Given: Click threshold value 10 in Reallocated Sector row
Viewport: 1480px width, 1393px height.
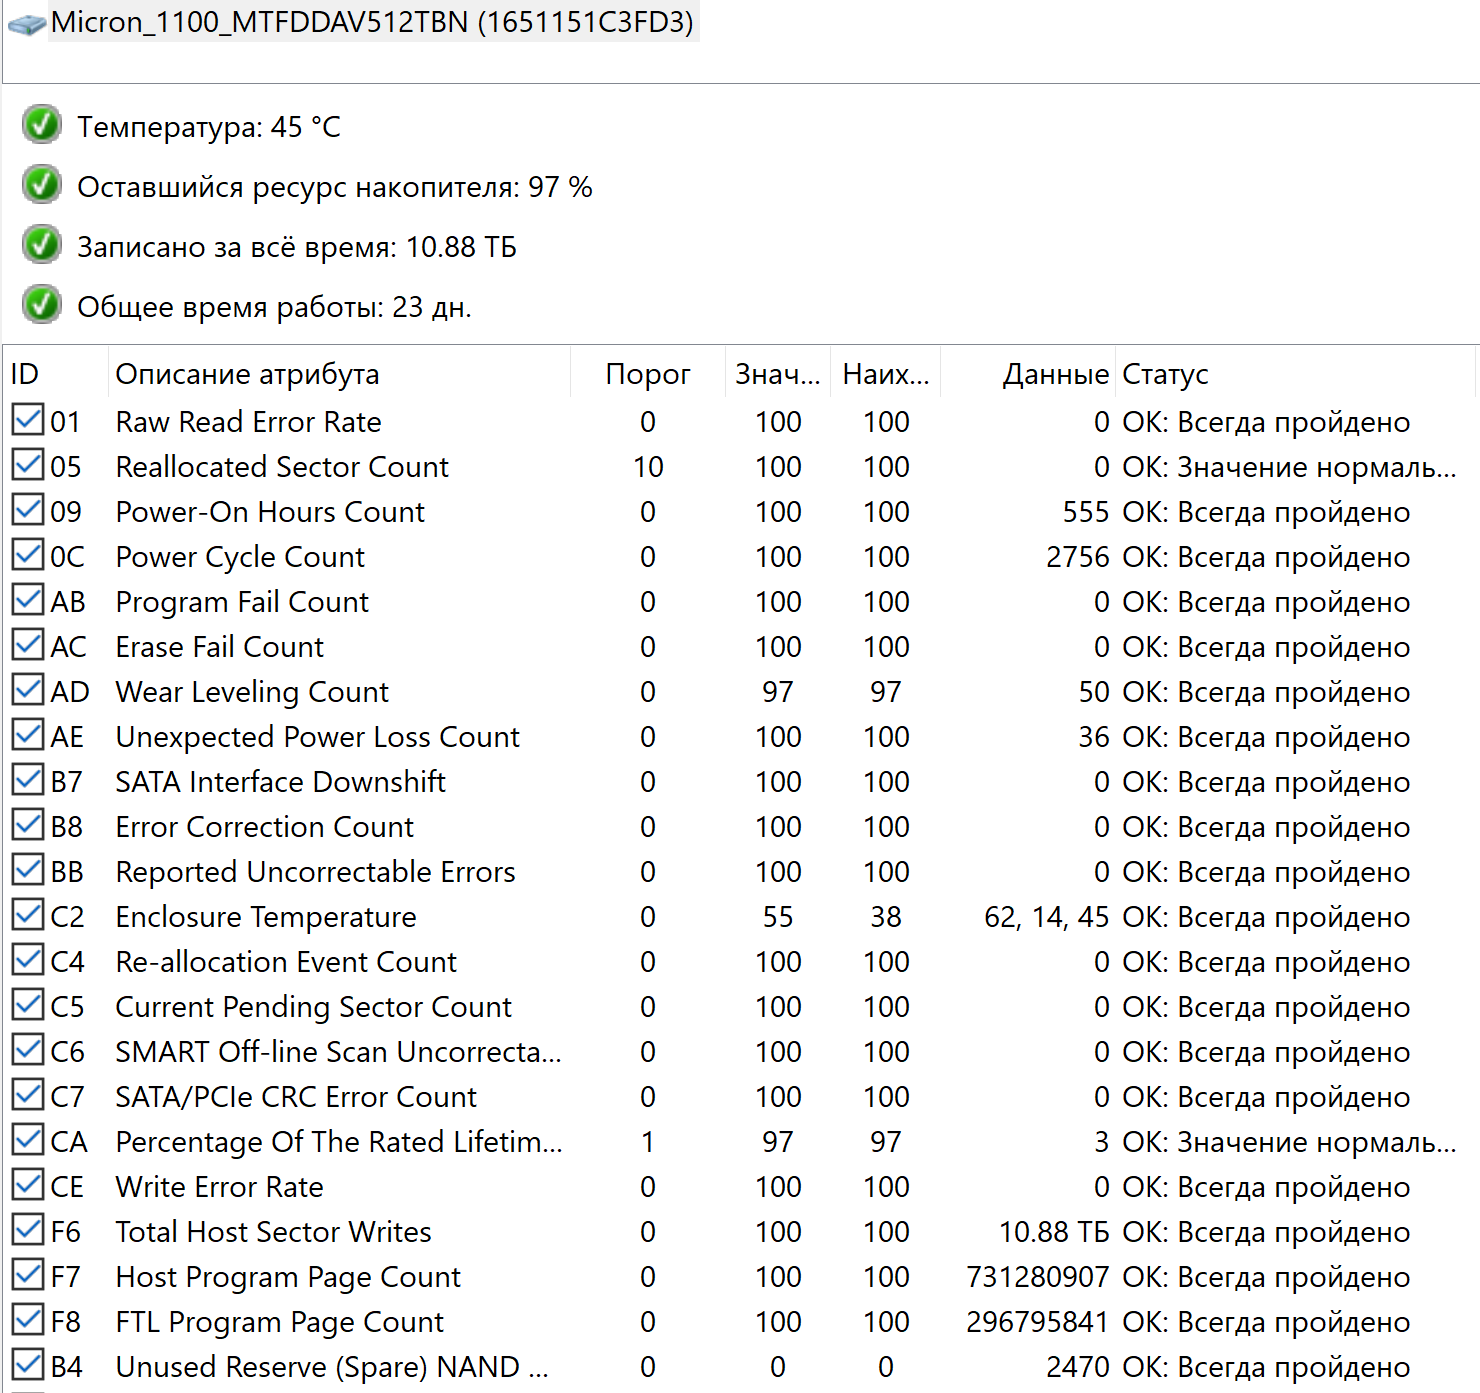Looking at the screenshot, I should coord(648,467).
